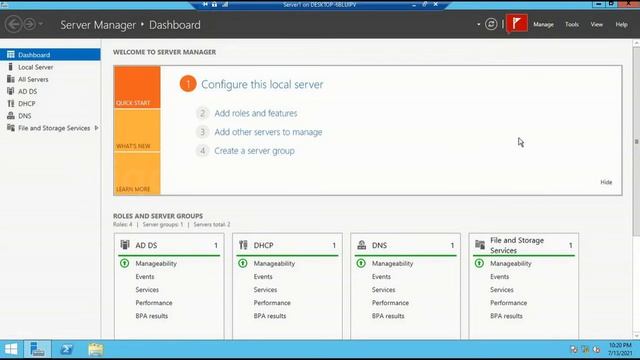Click Create a server group link
This screenshot has width=640, height=360.
[254, 151]
